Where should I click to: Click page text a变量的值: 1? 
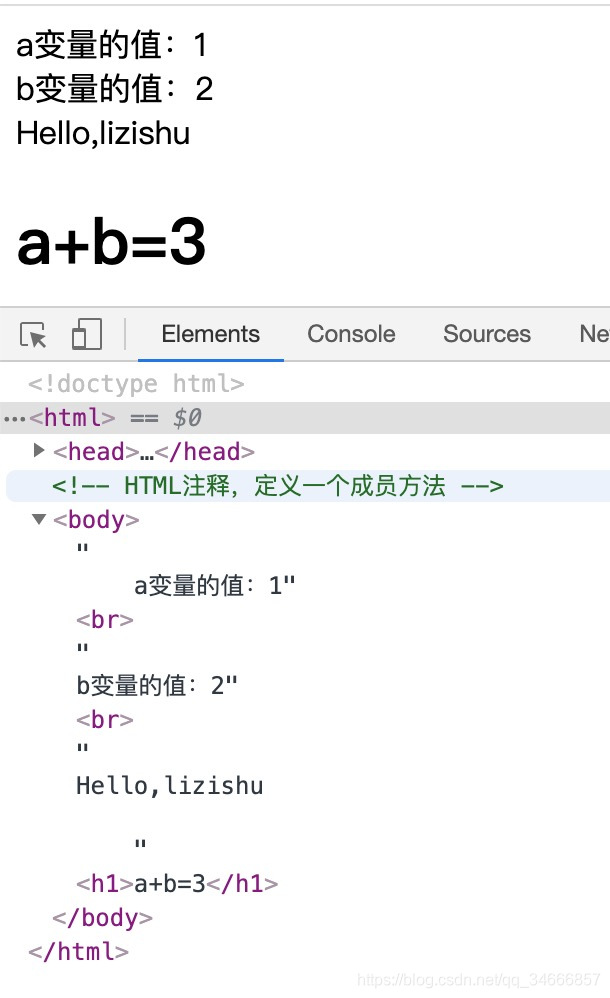coord(111,45)
